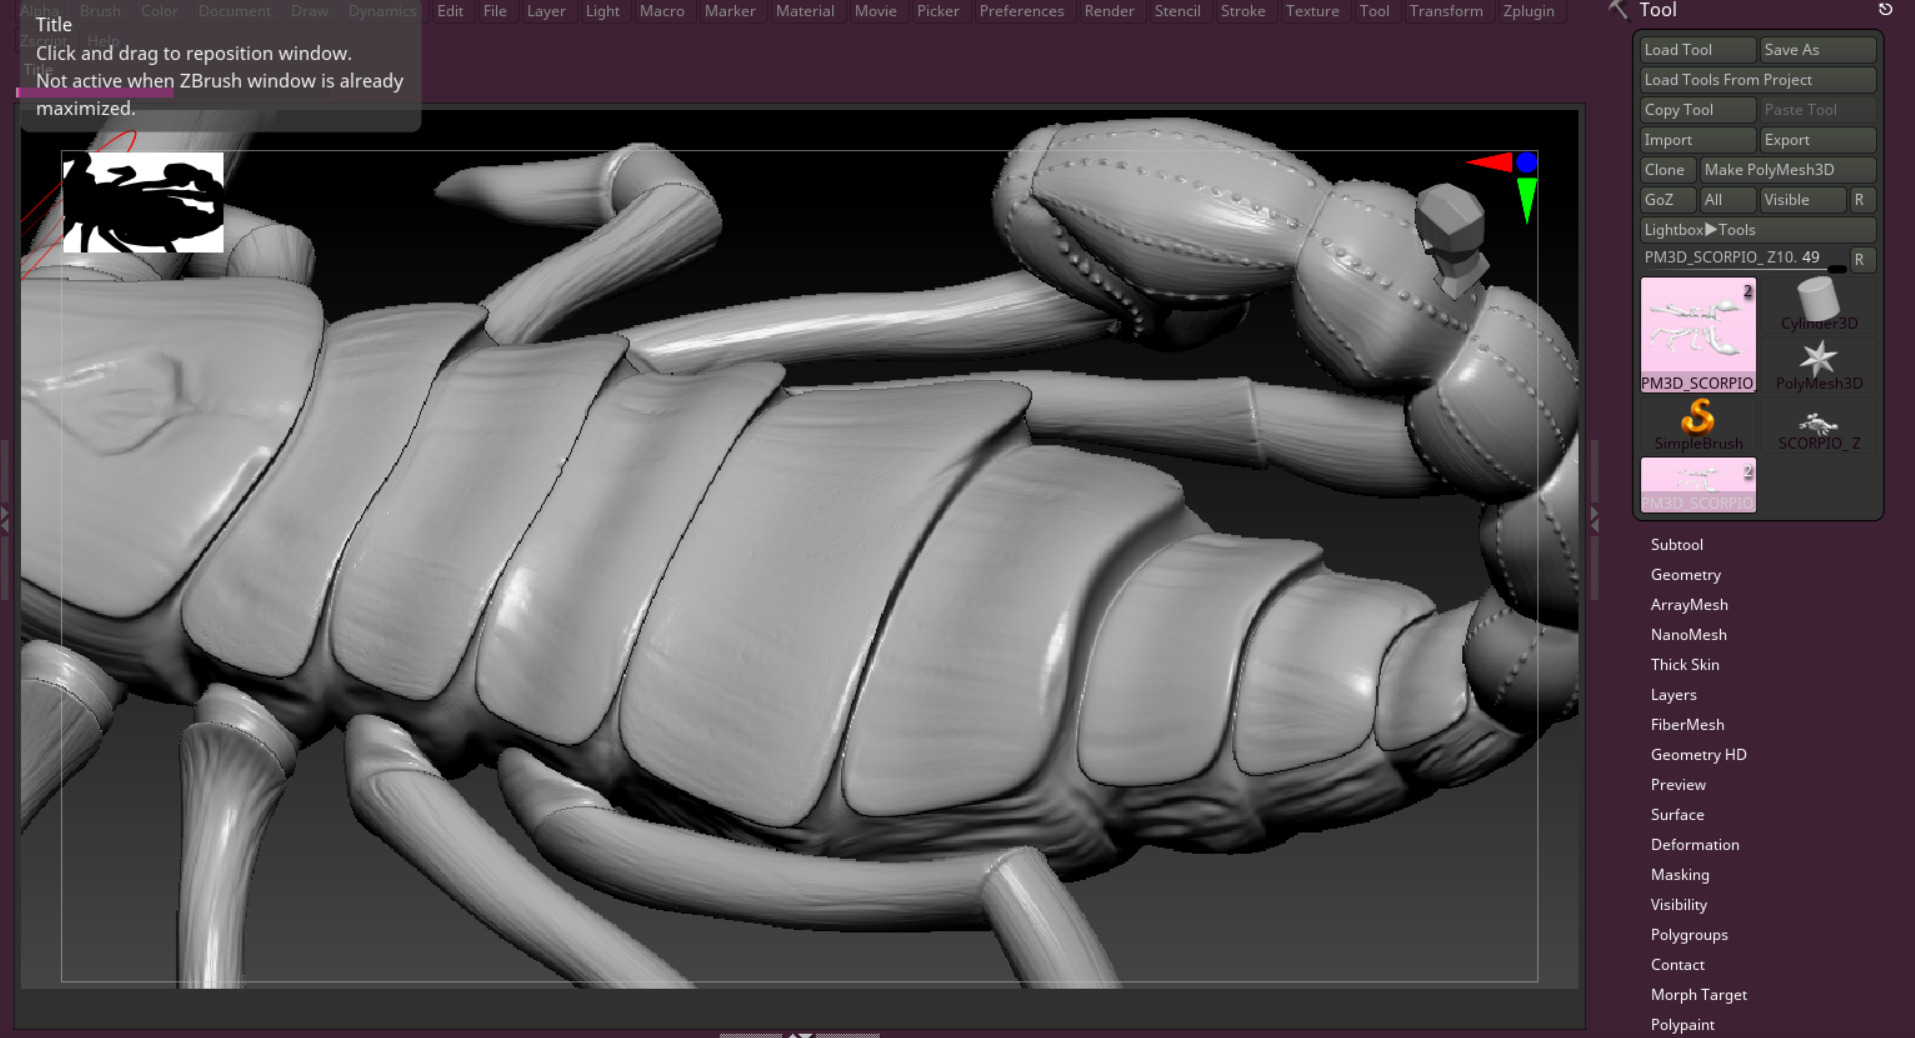Select the faded PM3D_SCORPIO thumbnail below SimpleBrush
Screen dimensions: 1915x1038
[x=1698, y=485]
